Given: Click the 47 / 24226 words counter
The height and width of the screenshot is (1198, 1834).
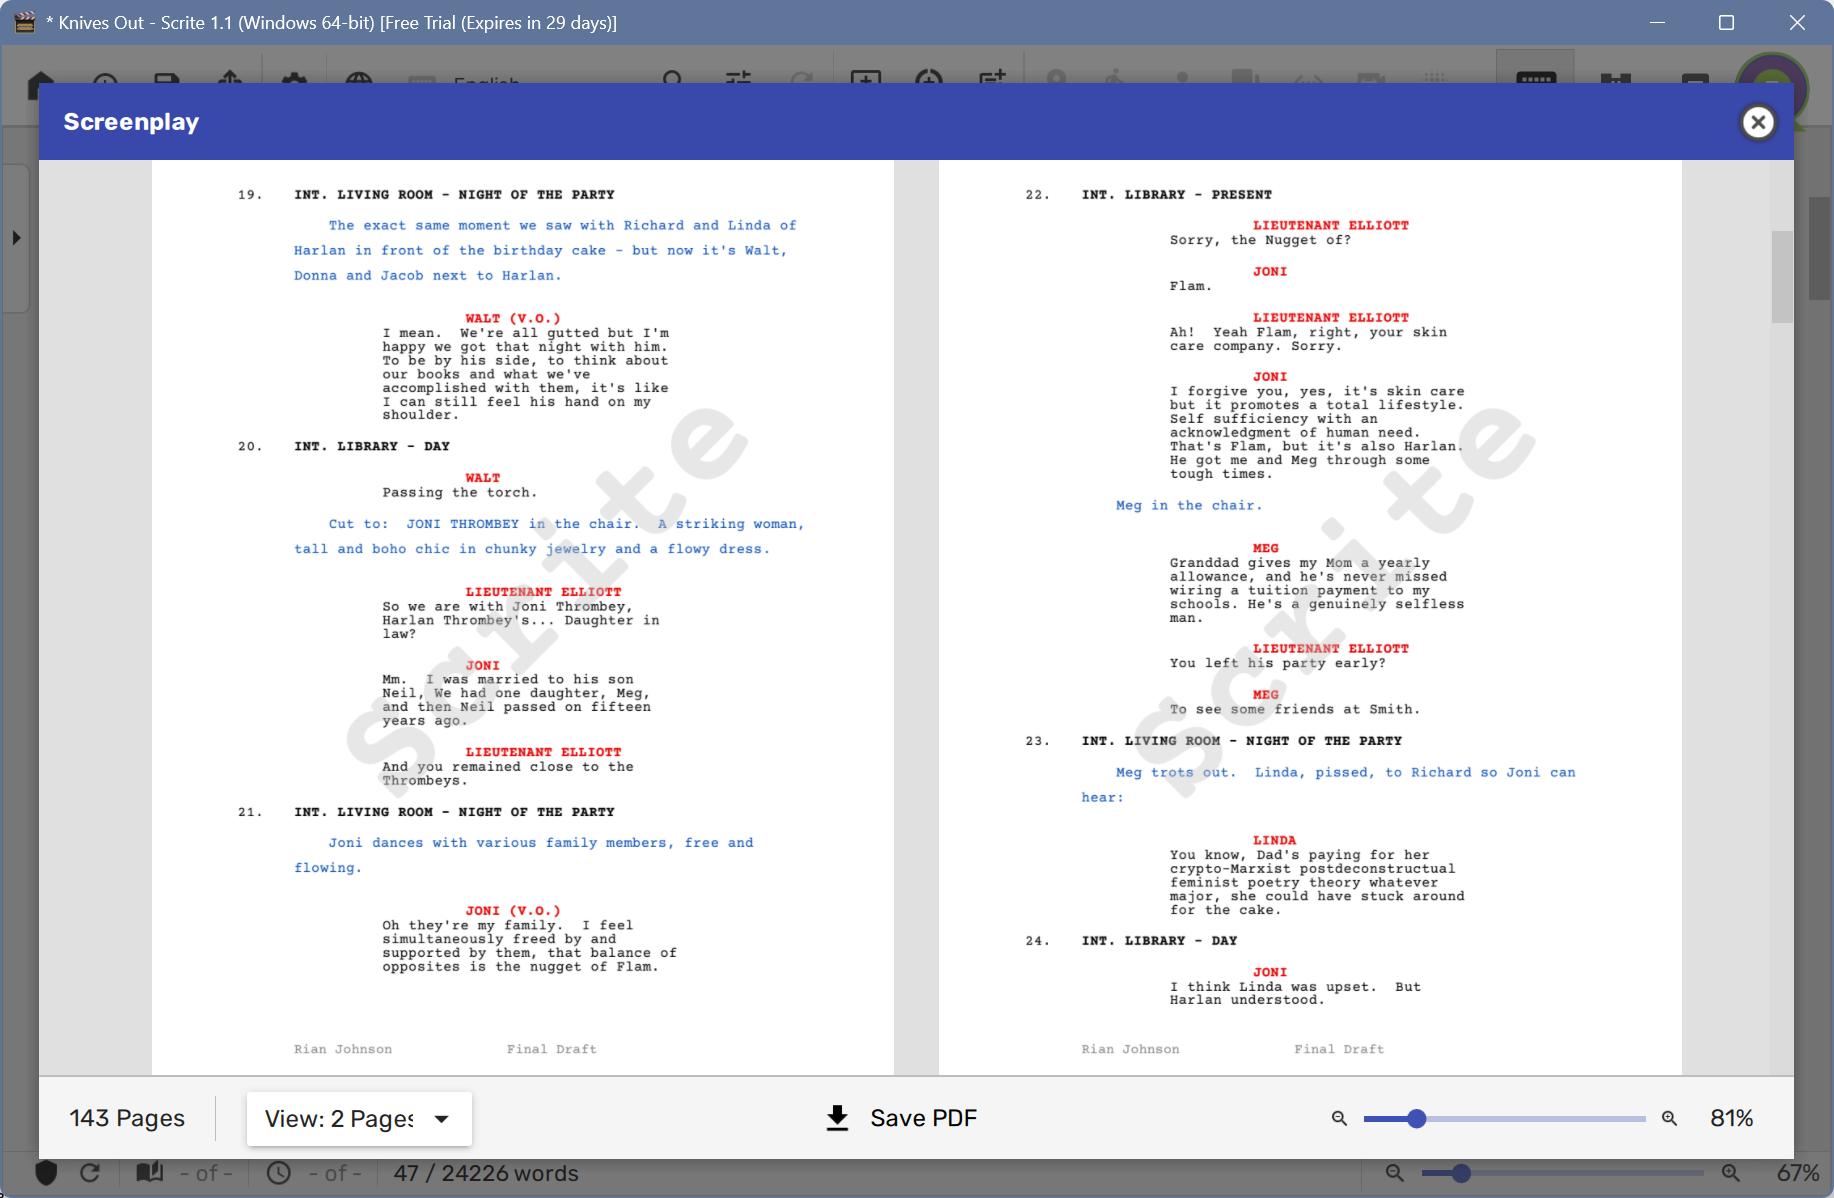Looking at the screenshot, I should 486,1173.
